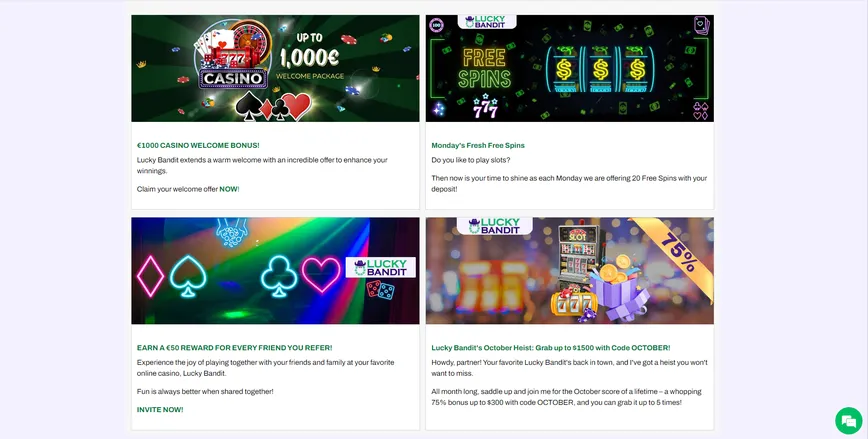Click the CASINO sign in welcome banner
This screenshot has height=439, width=868.
[233, 79]
